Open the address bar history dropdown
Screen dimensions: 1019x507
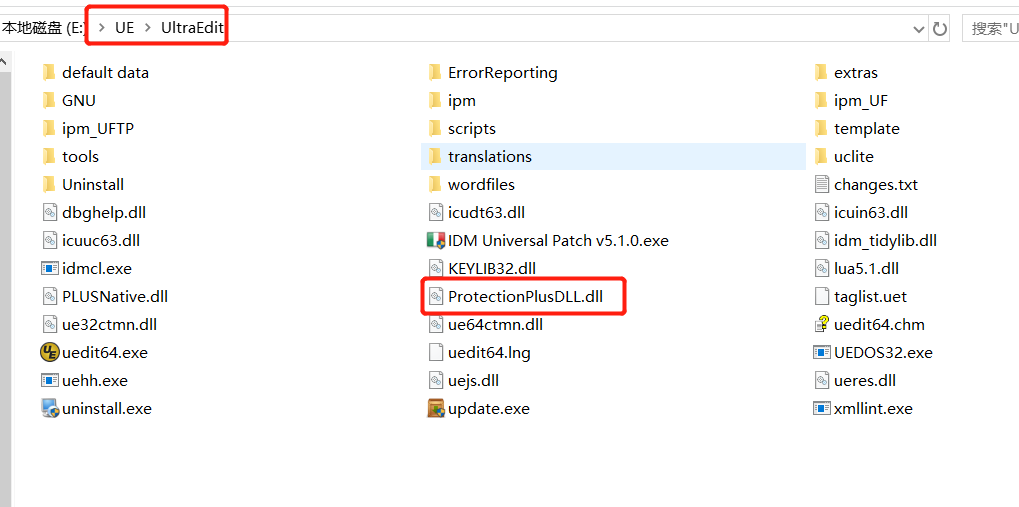coord(919,29)
